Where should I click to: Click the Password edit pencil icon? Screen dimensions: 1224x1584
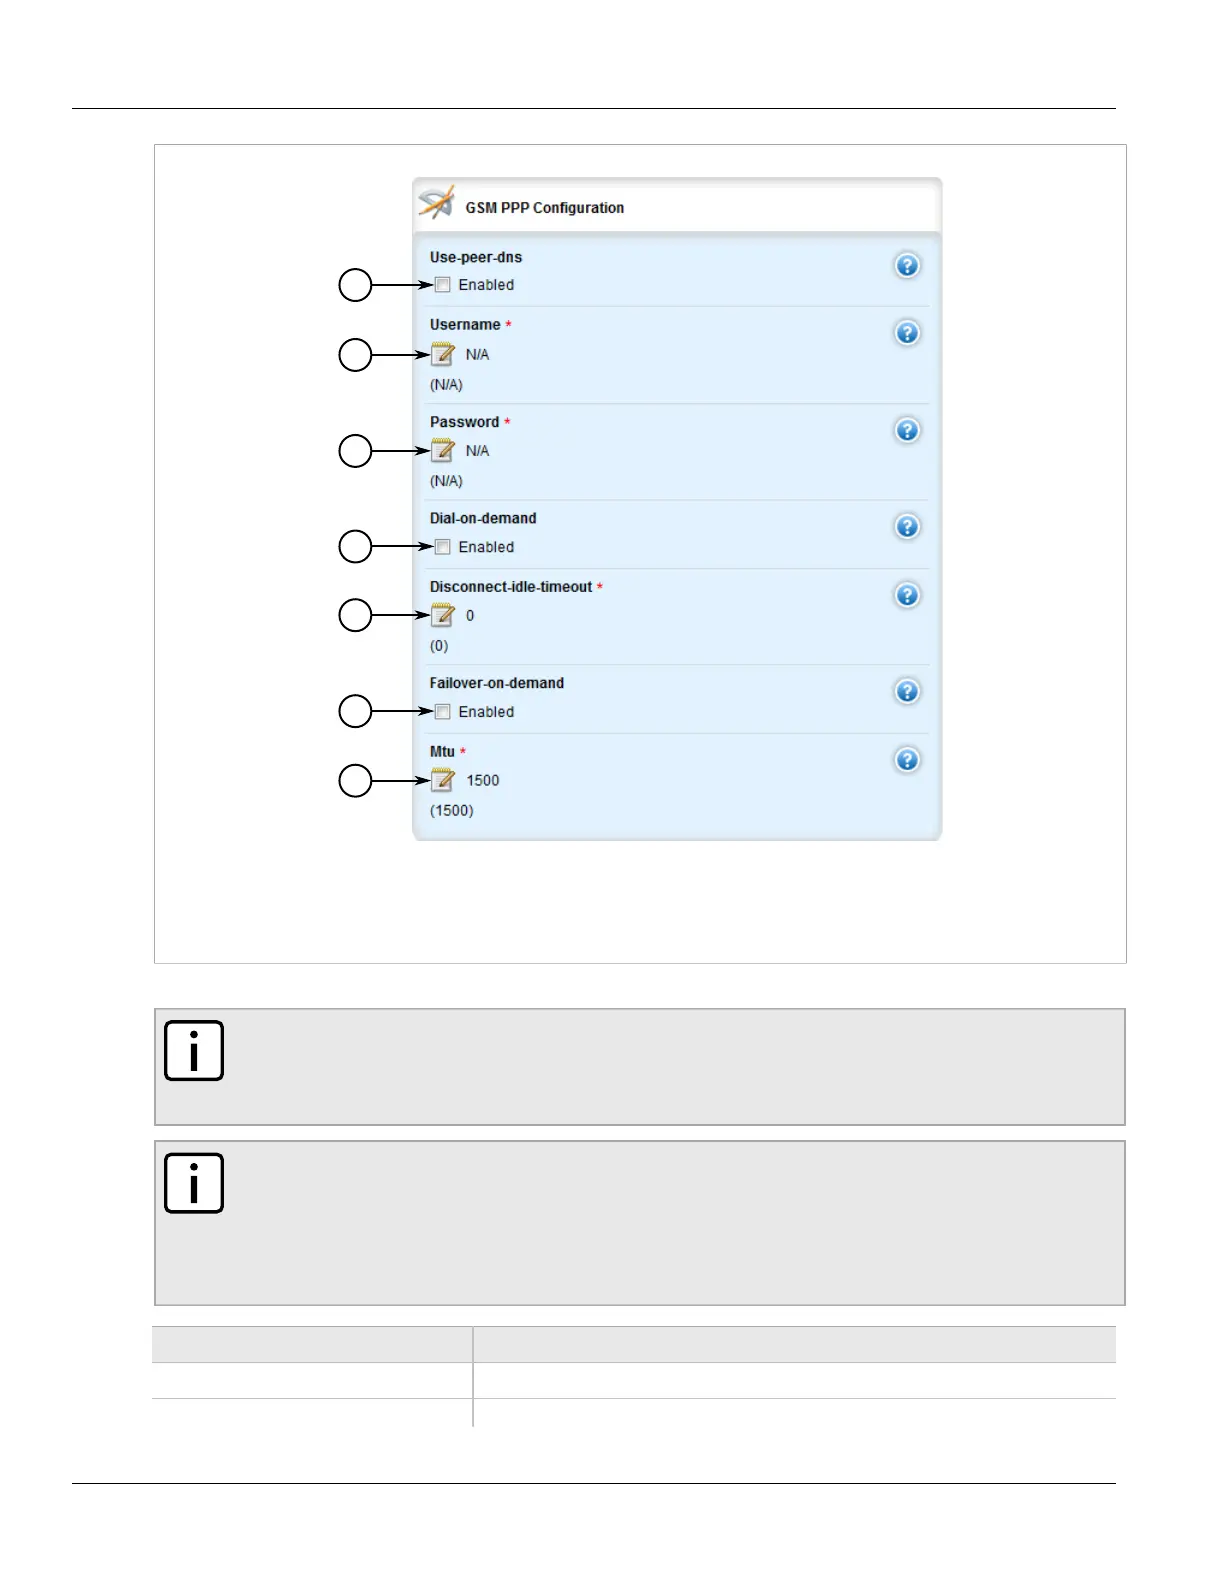442,451
